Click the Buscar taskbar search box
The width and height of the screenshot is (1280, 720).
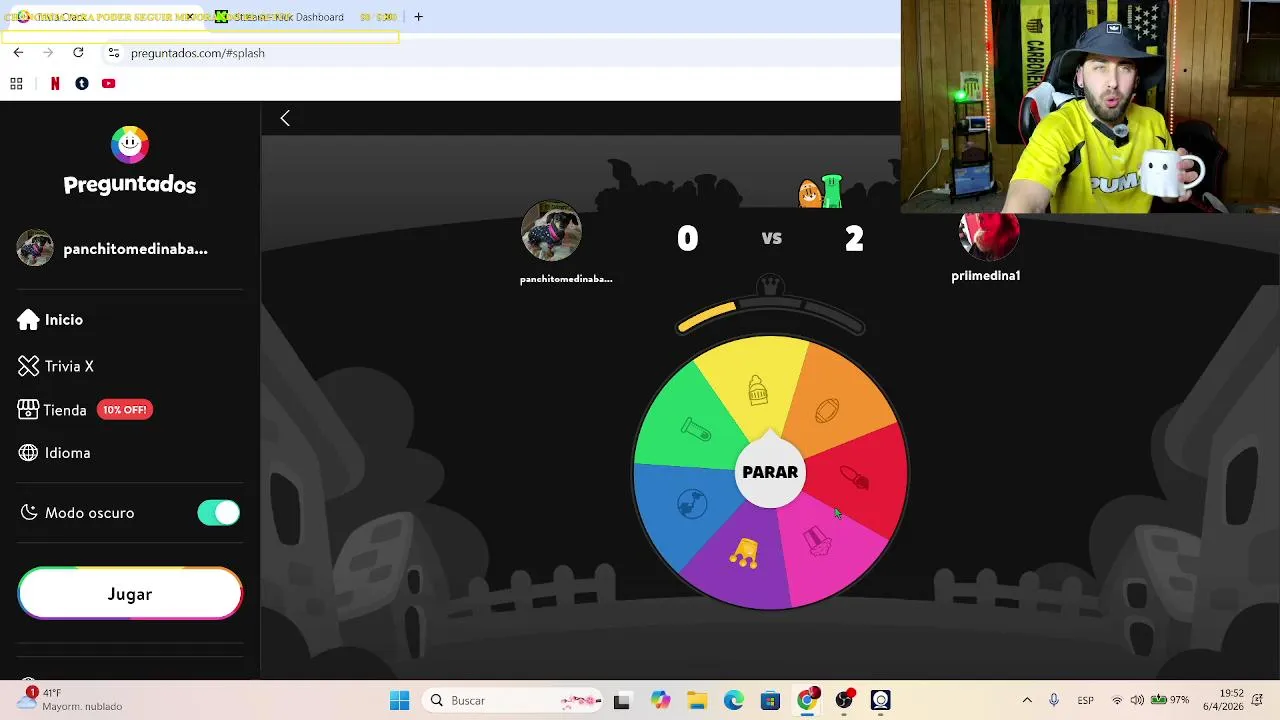[x=513, y=701]
